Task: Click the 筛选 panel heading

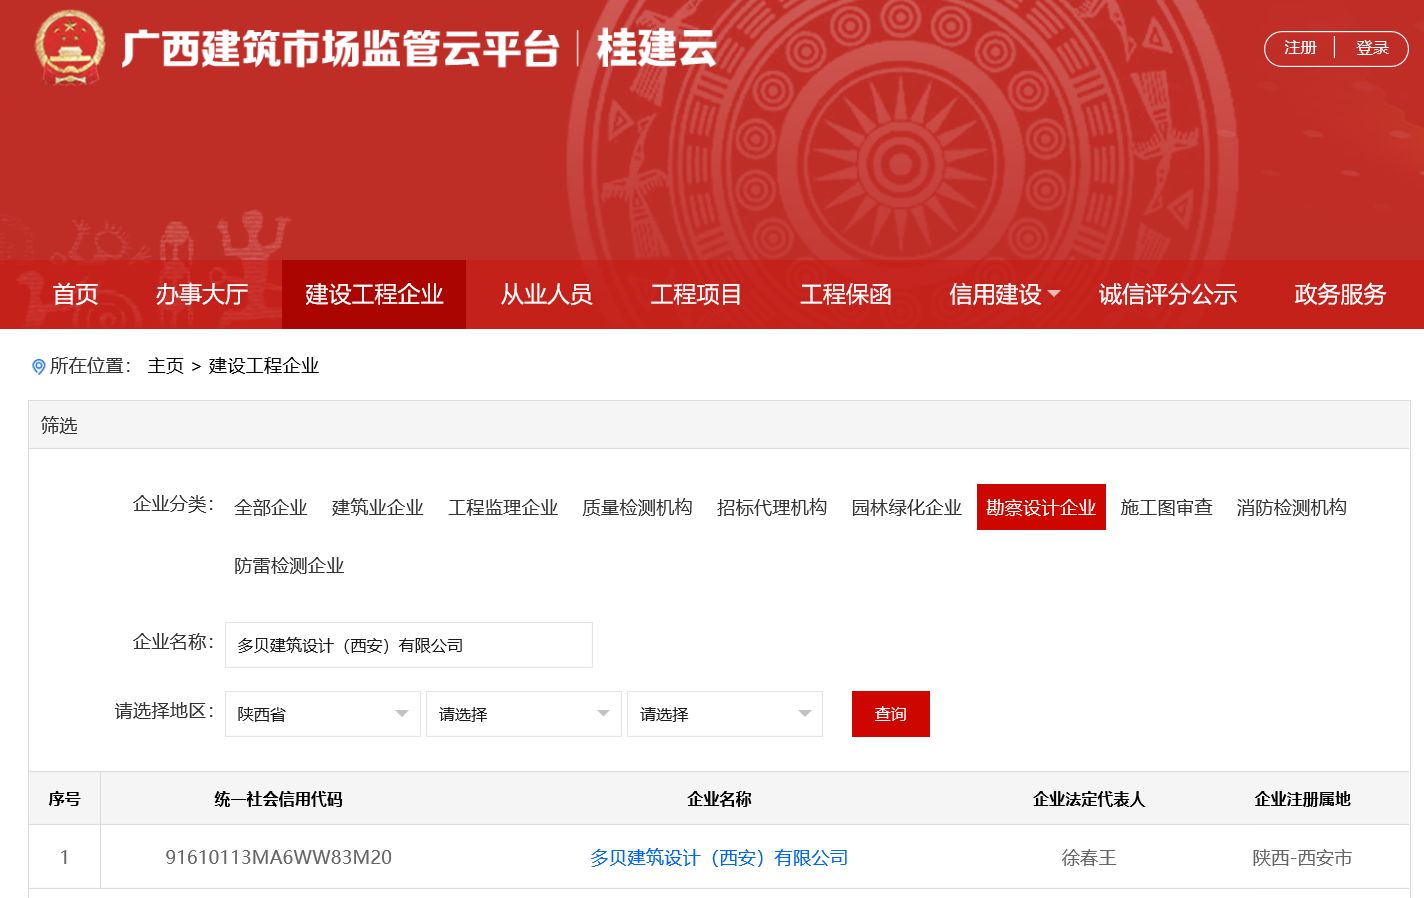Action: point(59,425)
